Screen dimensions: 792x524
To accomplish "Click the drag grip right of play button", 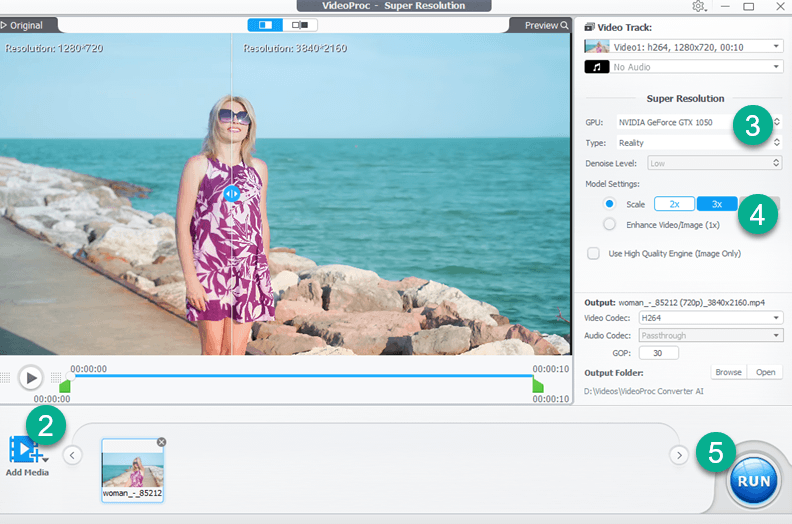I will click(x=56, y=377).
